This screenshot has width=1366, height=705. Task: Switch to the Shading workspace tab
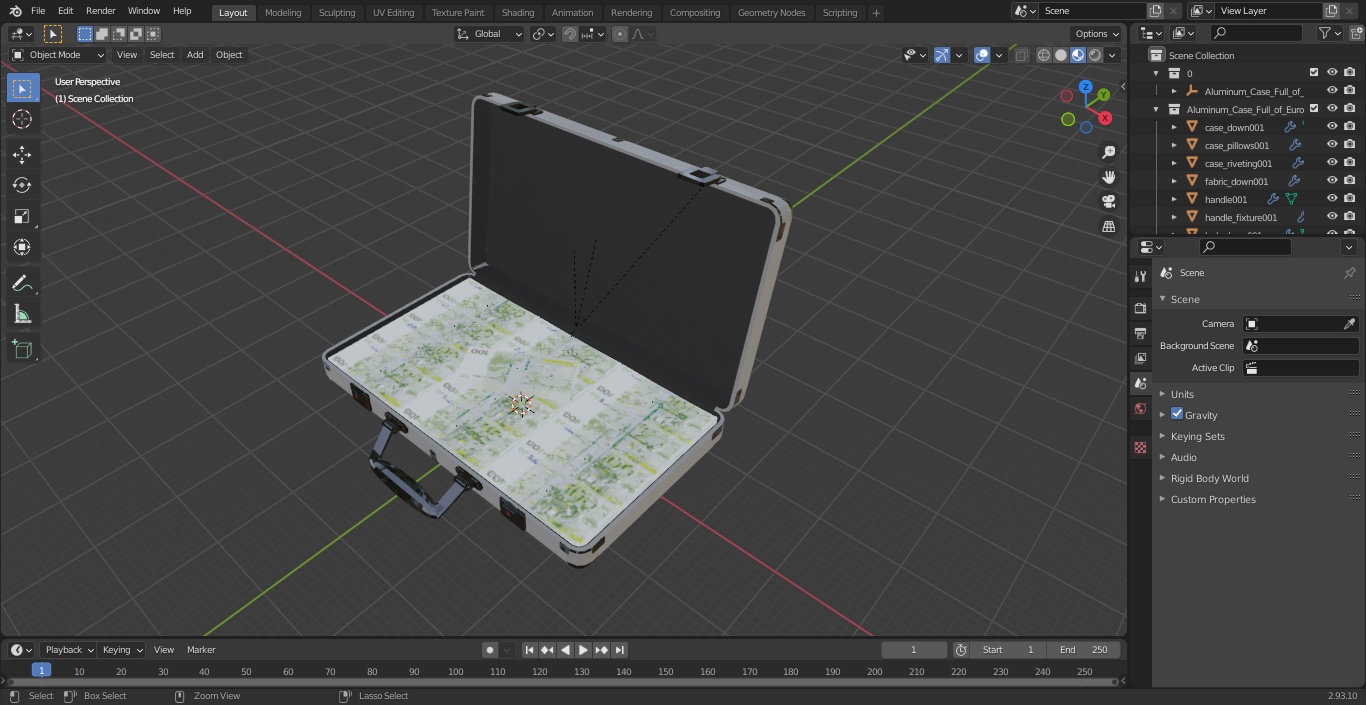coord(518,12)
